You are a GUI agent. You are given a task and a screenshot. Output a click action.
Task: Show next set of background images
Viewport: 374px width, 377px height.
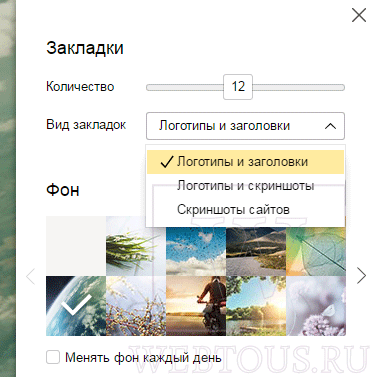point(361,276)
